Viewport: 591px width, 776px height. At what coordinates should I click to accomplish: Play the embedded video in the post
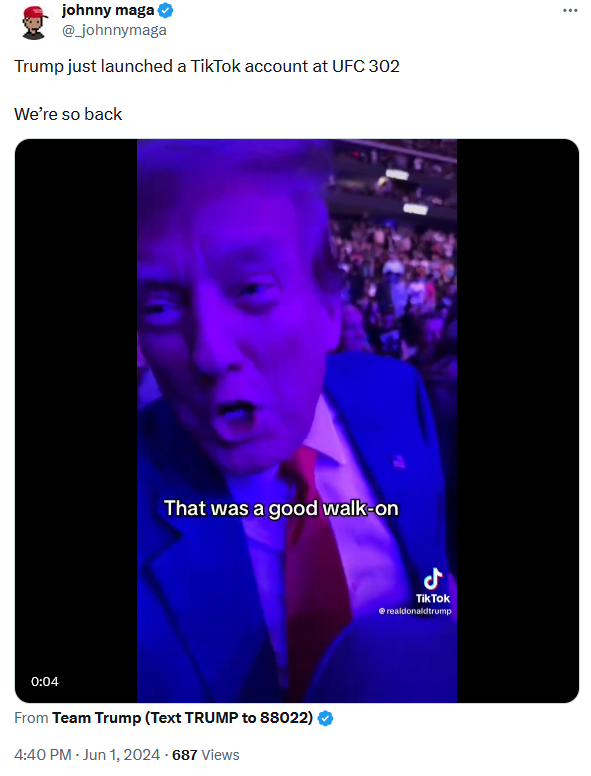pyautogui.click(x=296, y=421)
